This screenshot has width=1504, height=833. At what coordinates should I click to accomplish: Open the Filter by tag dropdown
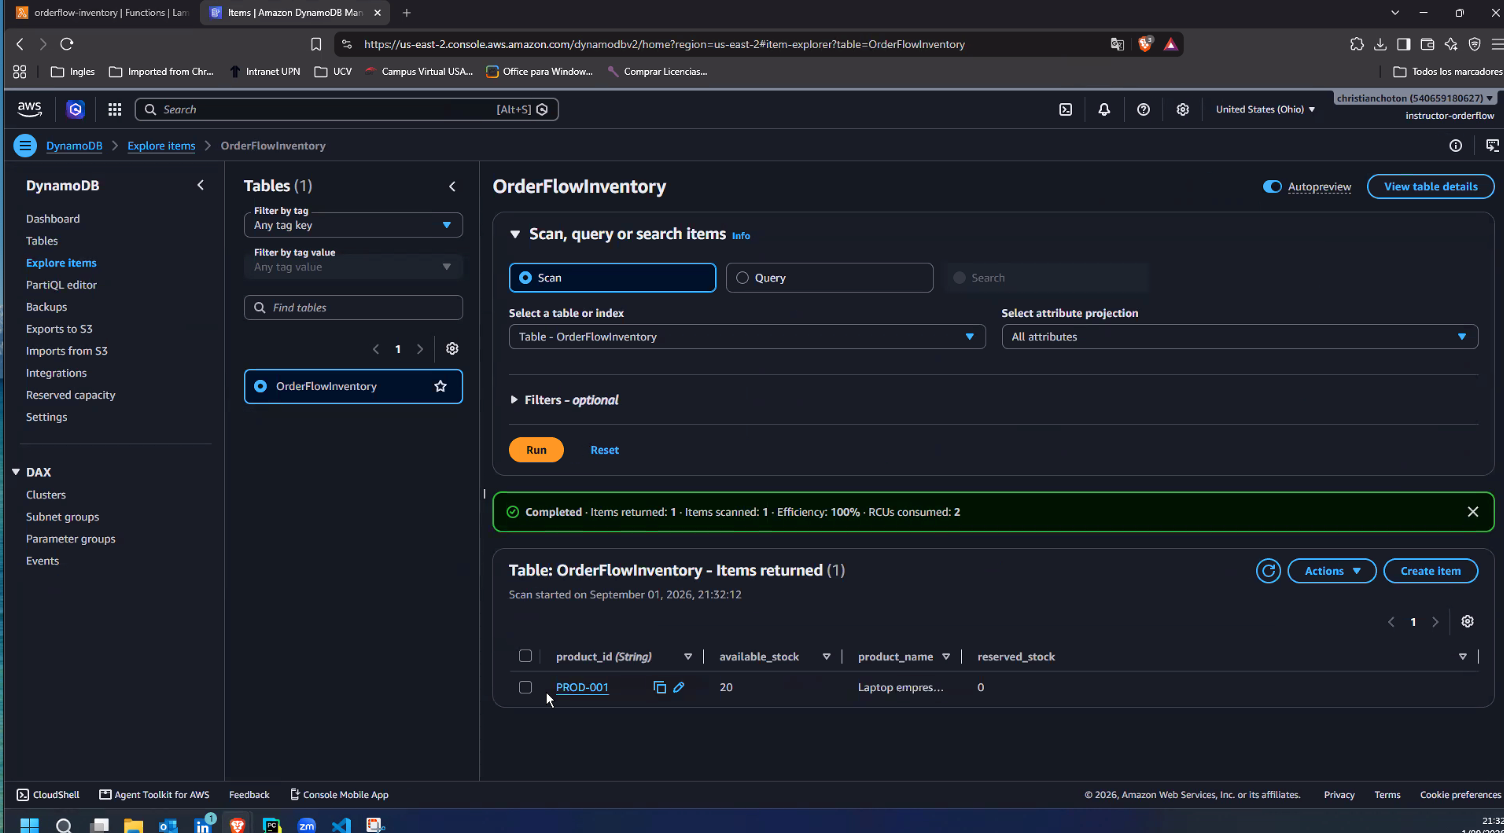(x=353, y=225)
